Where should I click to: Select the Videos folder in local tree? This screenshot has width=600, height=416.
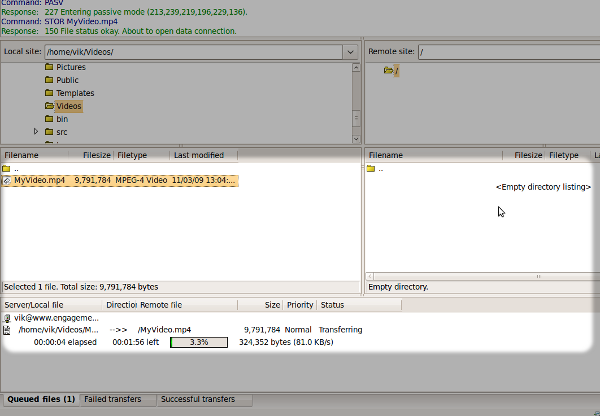click(68, 106)
